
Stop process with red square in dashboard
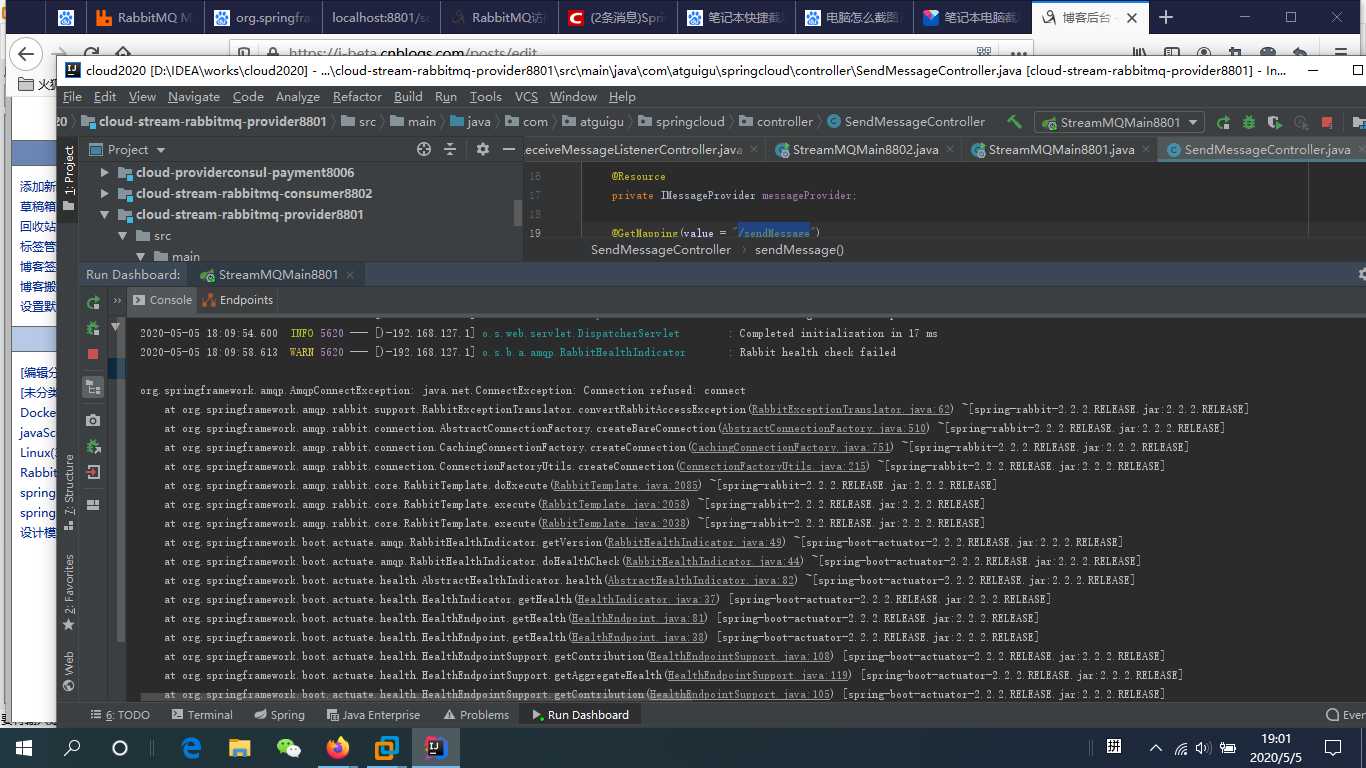tap(93, 354)
